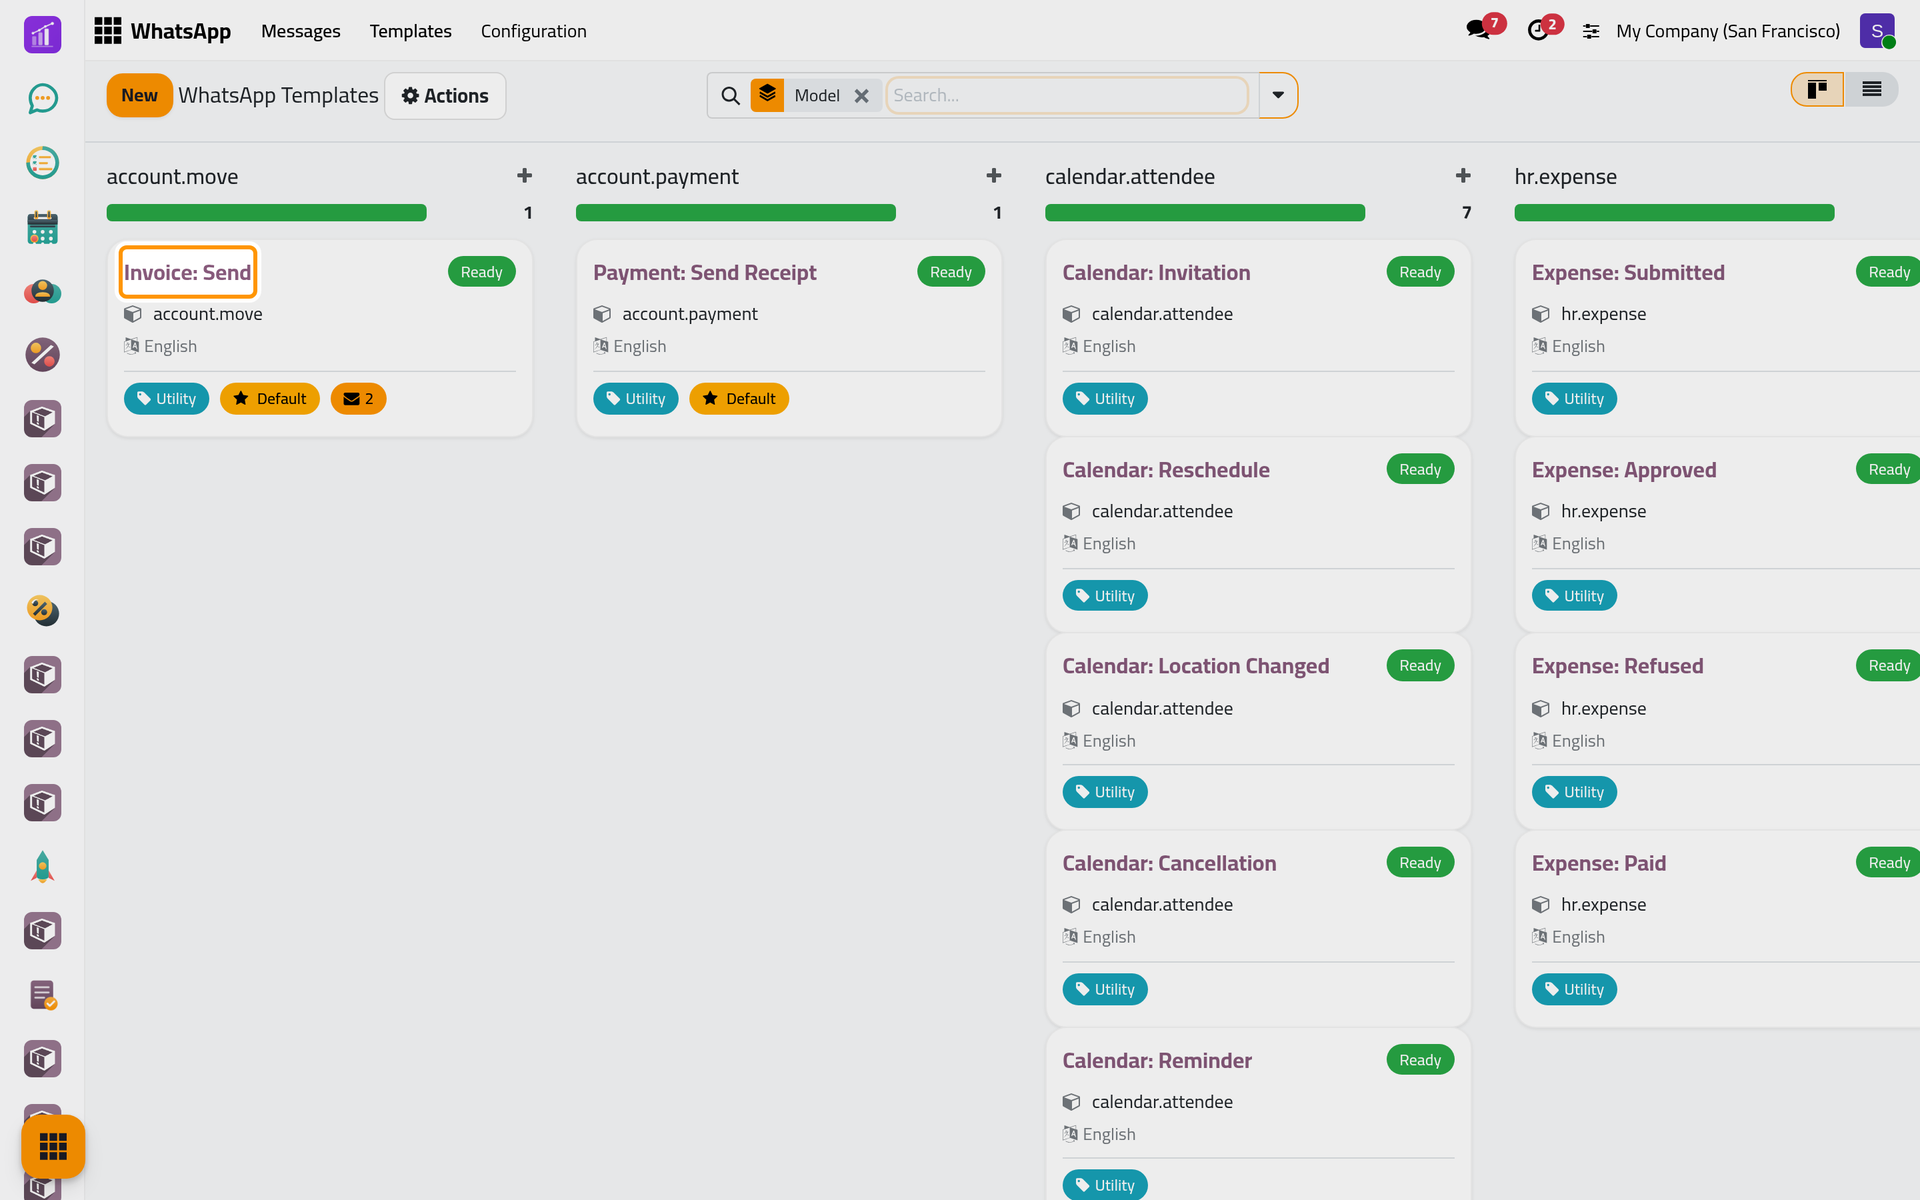Open the Expense: Submitted template
1920x1200 pixels.
1628,272
